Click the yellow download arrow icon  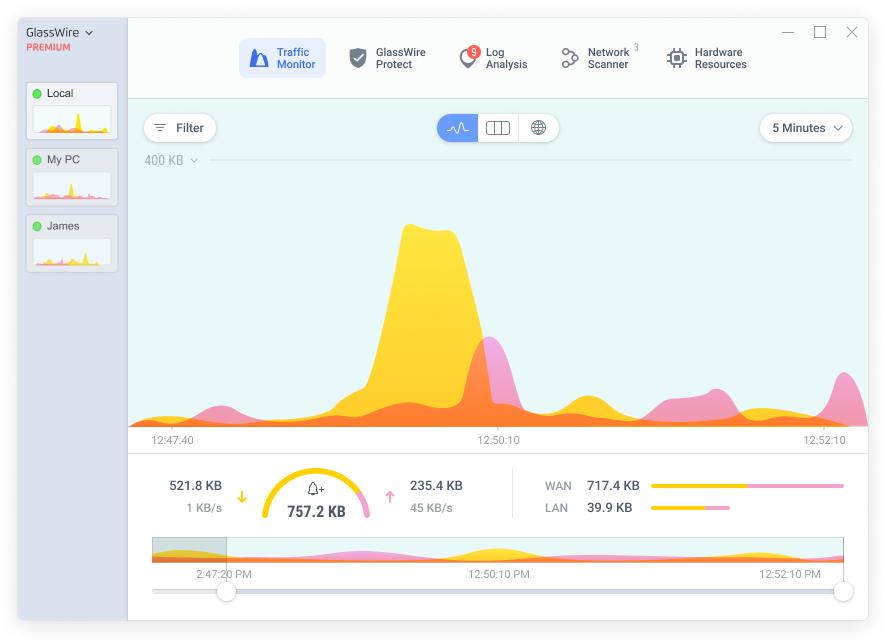(242, 497)
